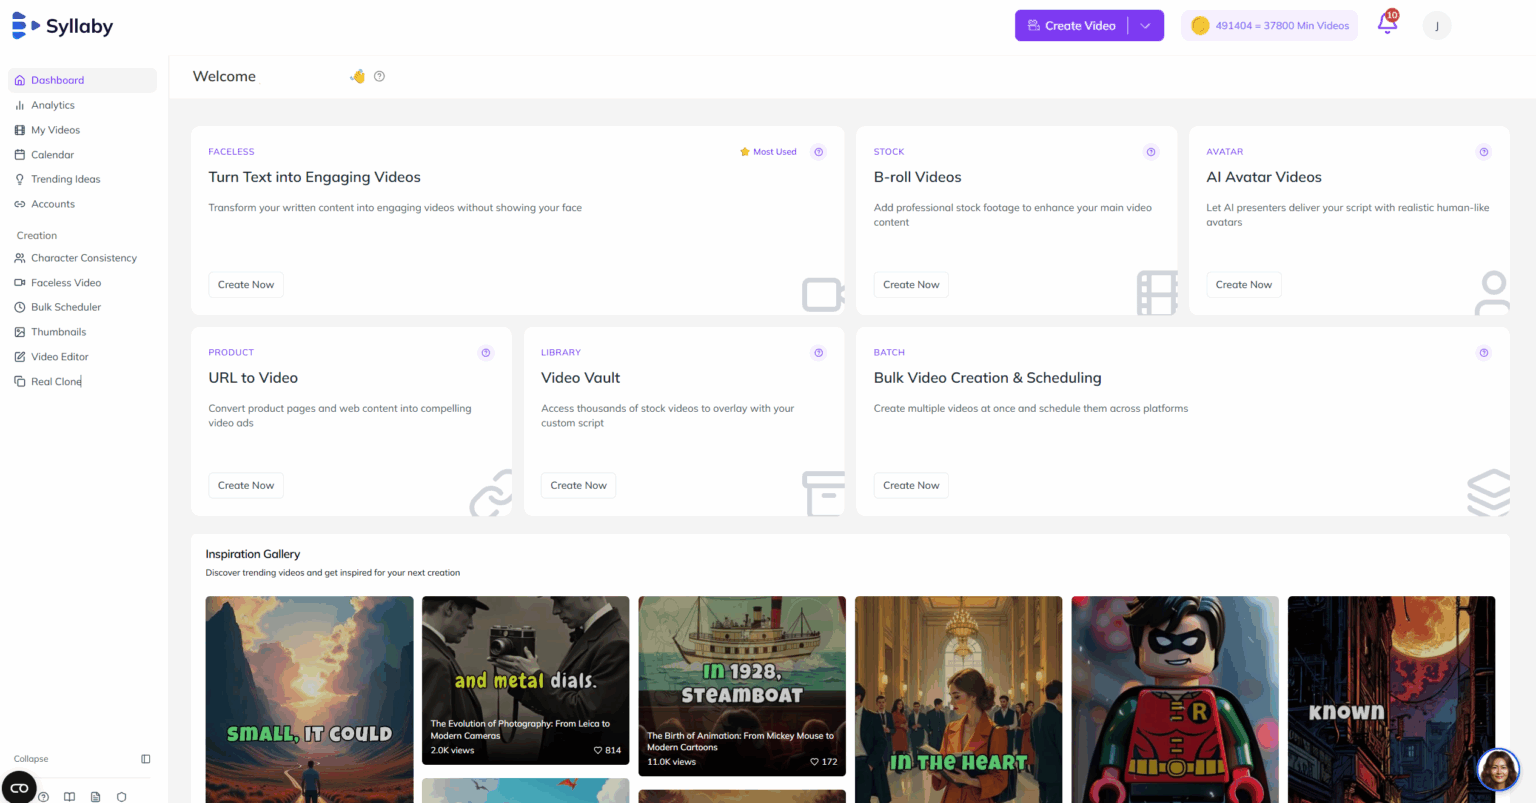Click Create Now on Video Vault
Viewport: 1536px width, 803px height.
[578, 485]
